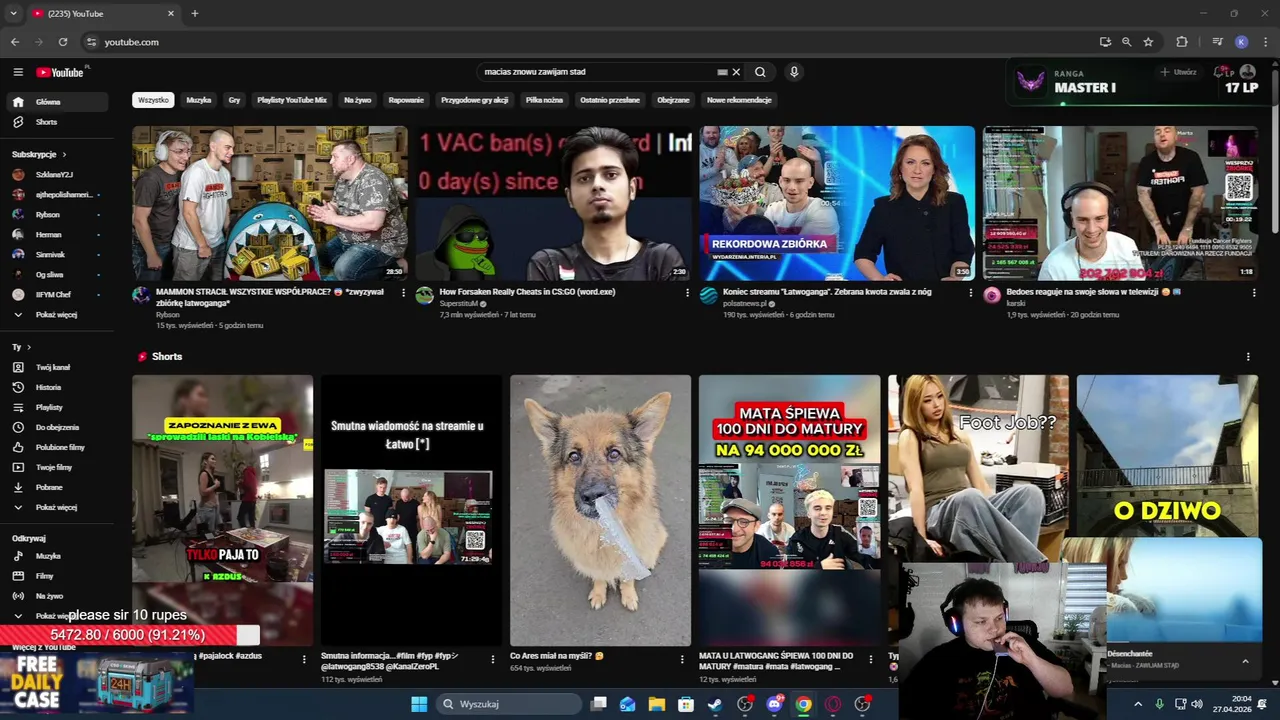Select the Muzyka filter chip
The height and width of the screenshot is (720, 1280).
pyautogui.click(x=199, y=100)
